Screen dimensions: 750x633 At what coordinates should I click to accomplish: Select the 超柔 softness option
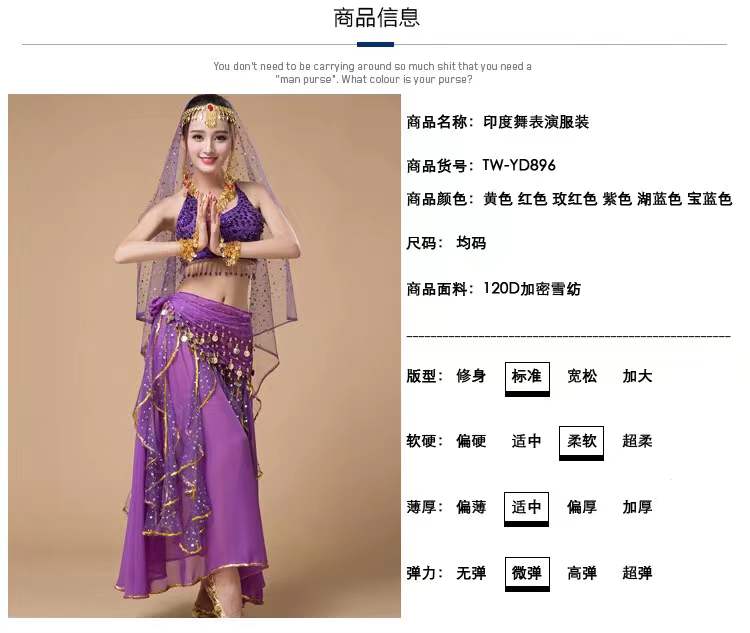pyautogui.click(x=637, y=441)
